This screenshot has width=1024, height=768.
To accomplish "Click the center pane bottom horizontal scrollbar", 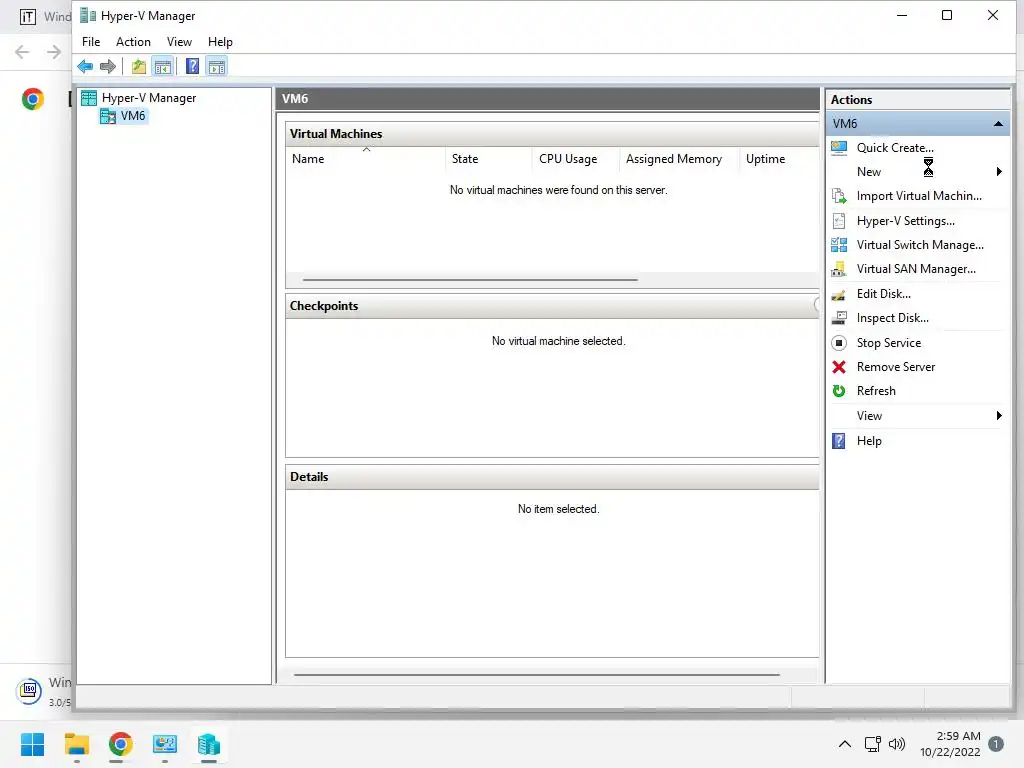I will pyautogui.click(x=536, y=675).
